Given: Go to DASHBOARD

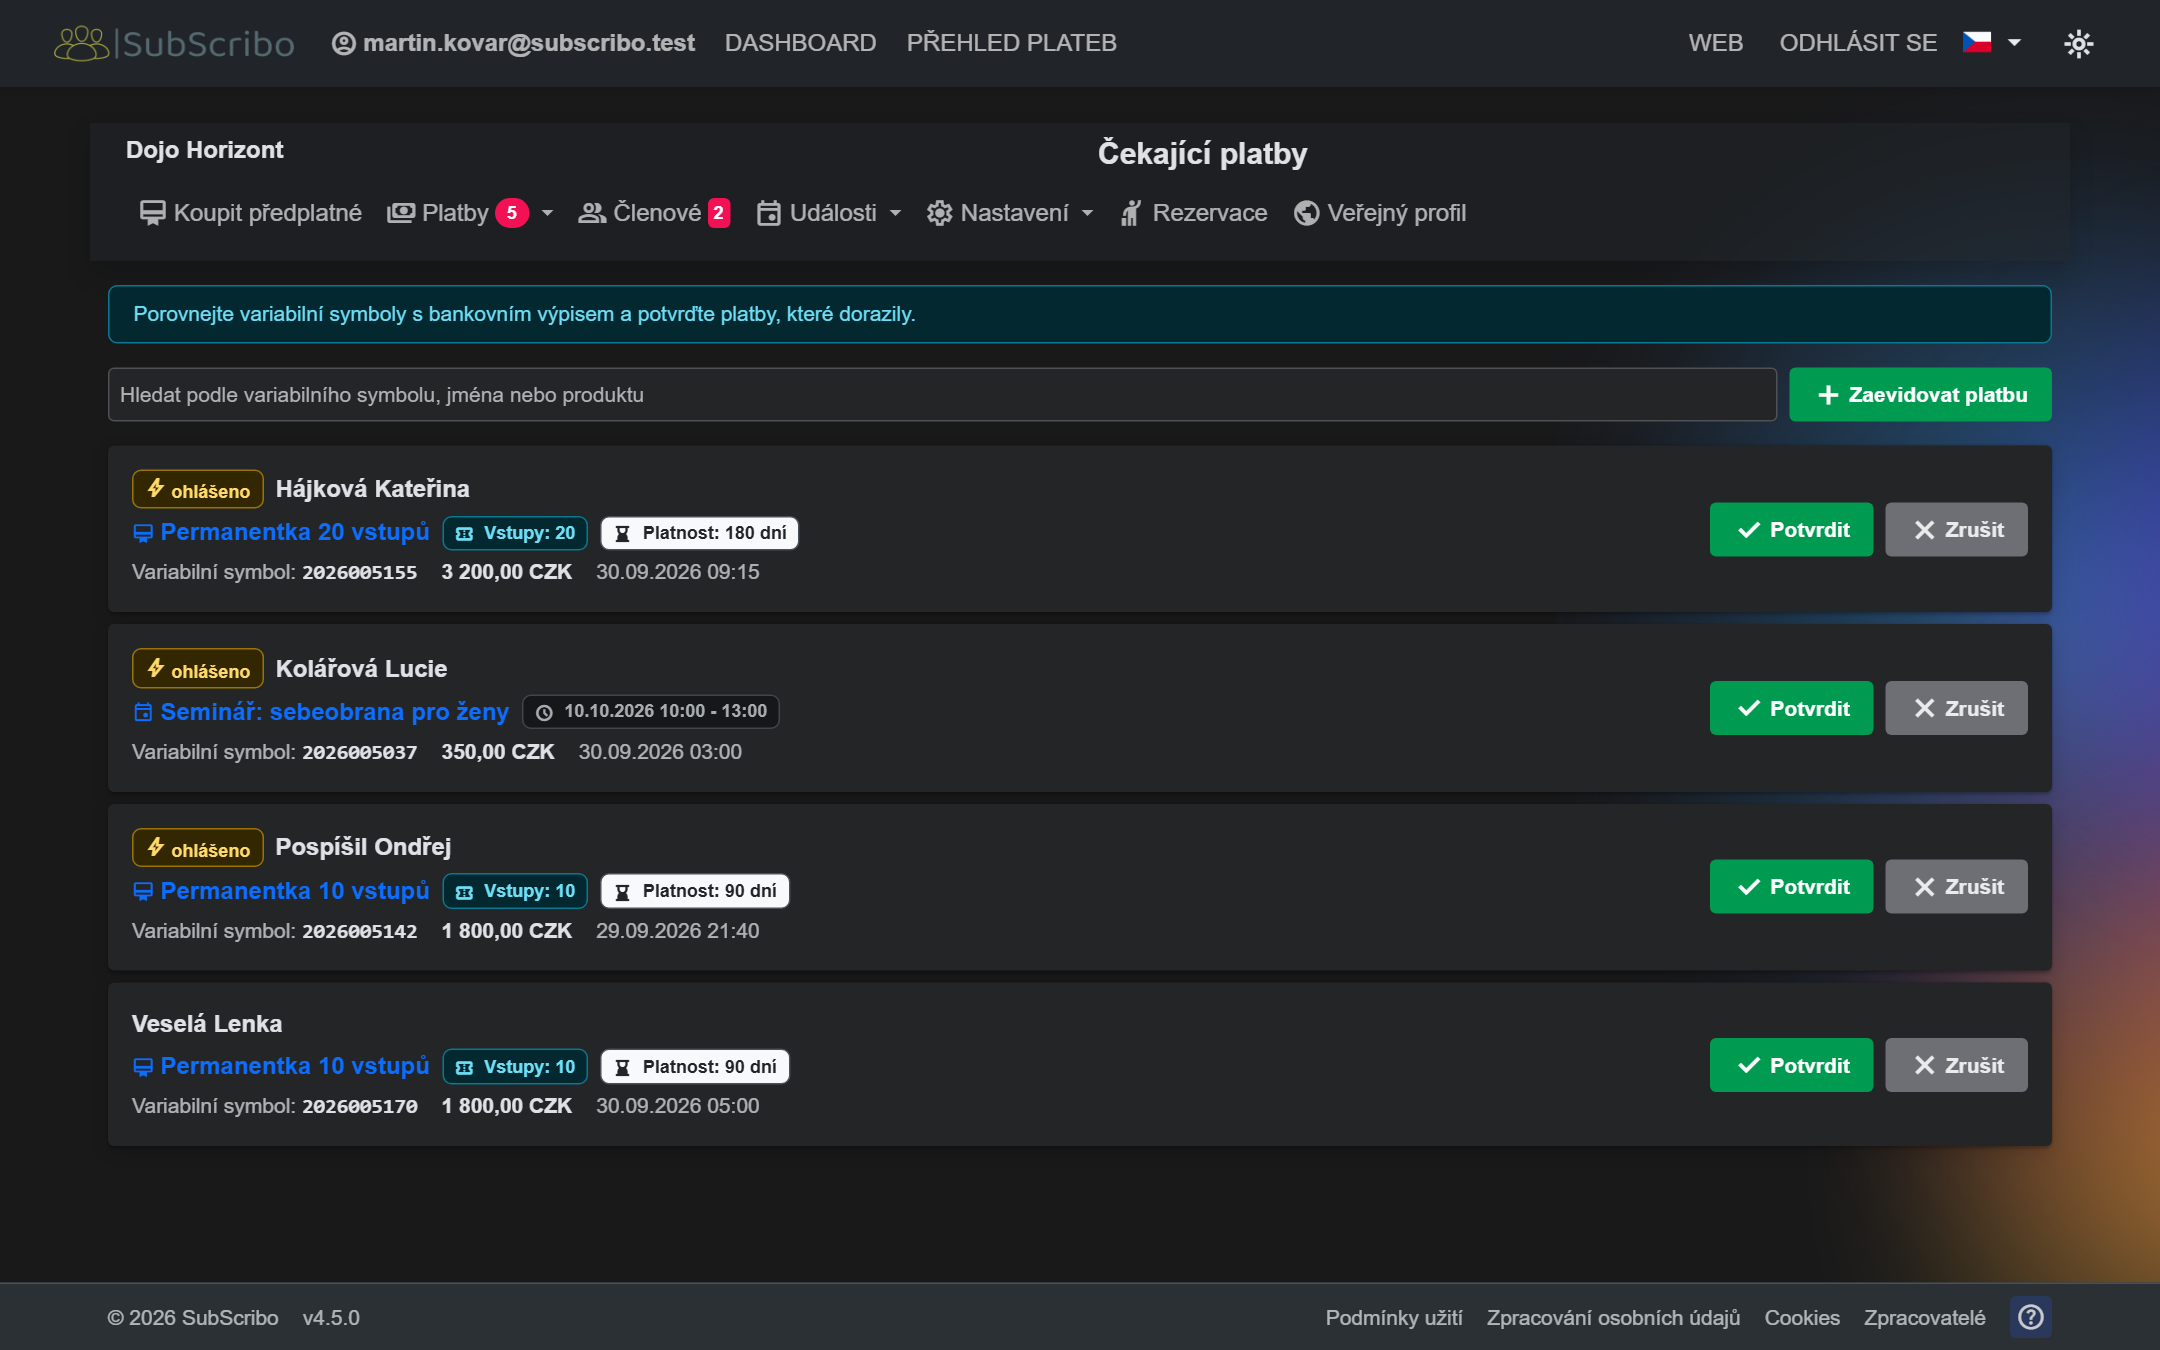Looking at the screenshot, I should point(800,43).
